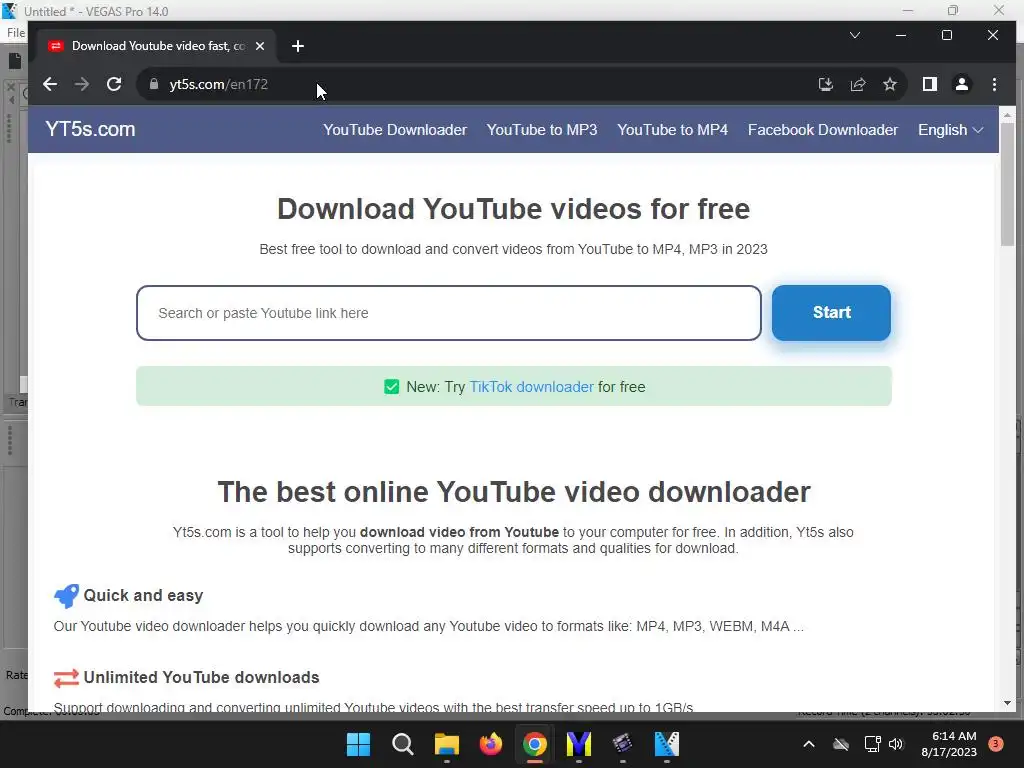Open Chrome three-dot menu
1024x768 pixels.
[x=994, y=84]
